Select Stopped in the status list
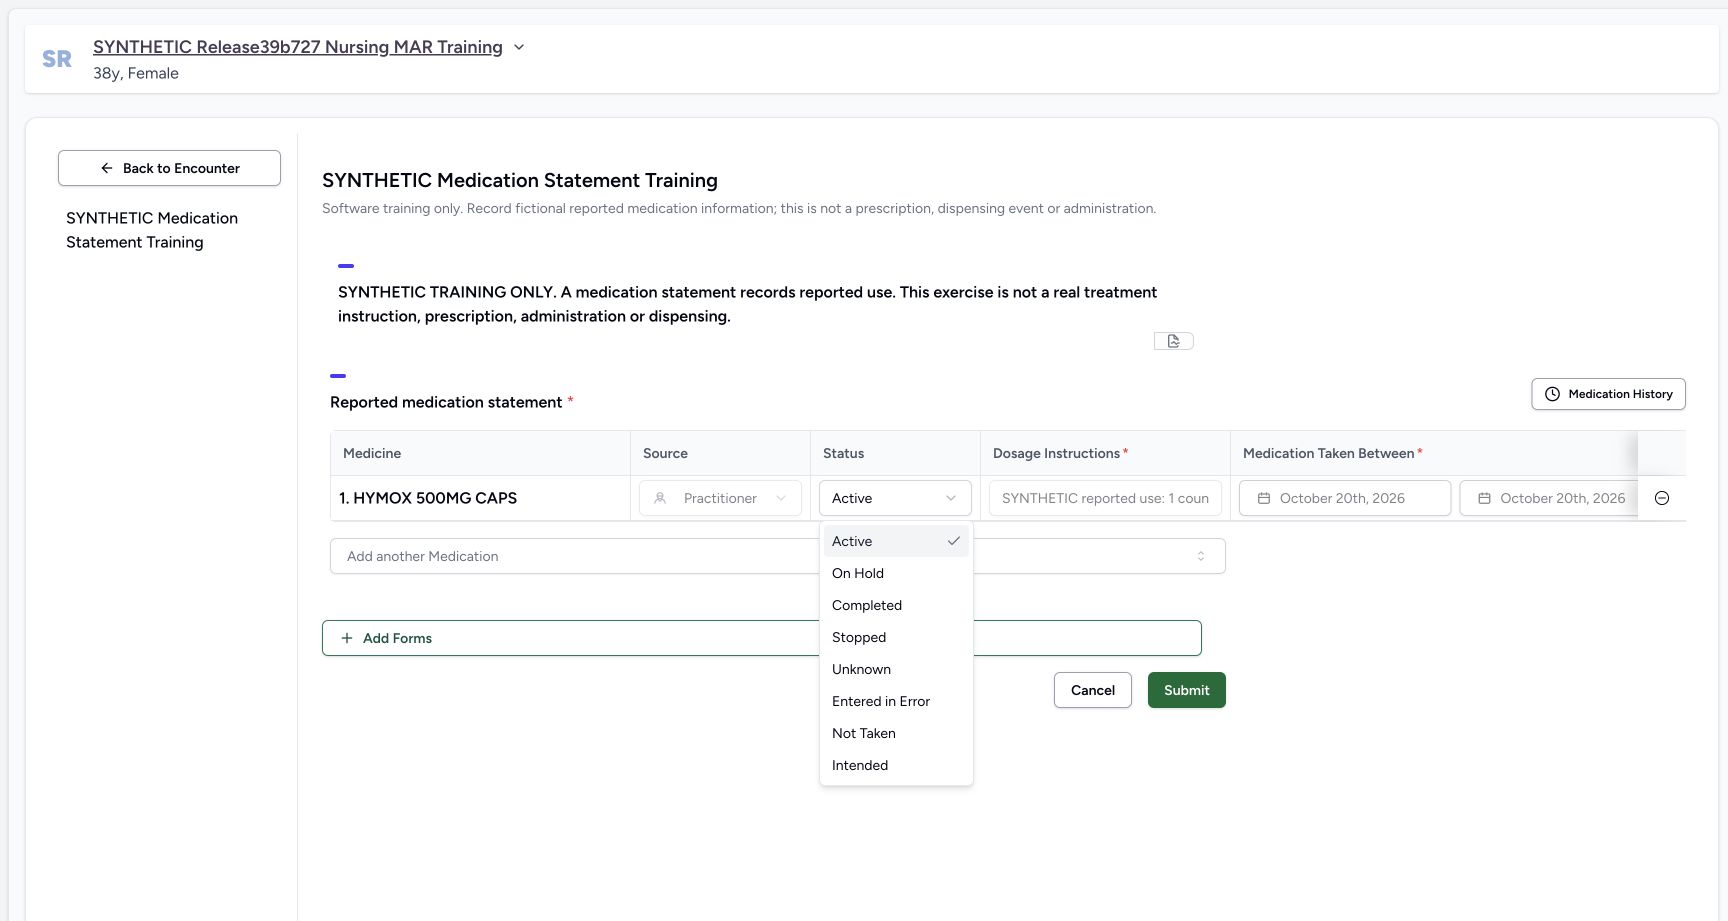This screenshot has width=1728, height=921. [896, 637]
